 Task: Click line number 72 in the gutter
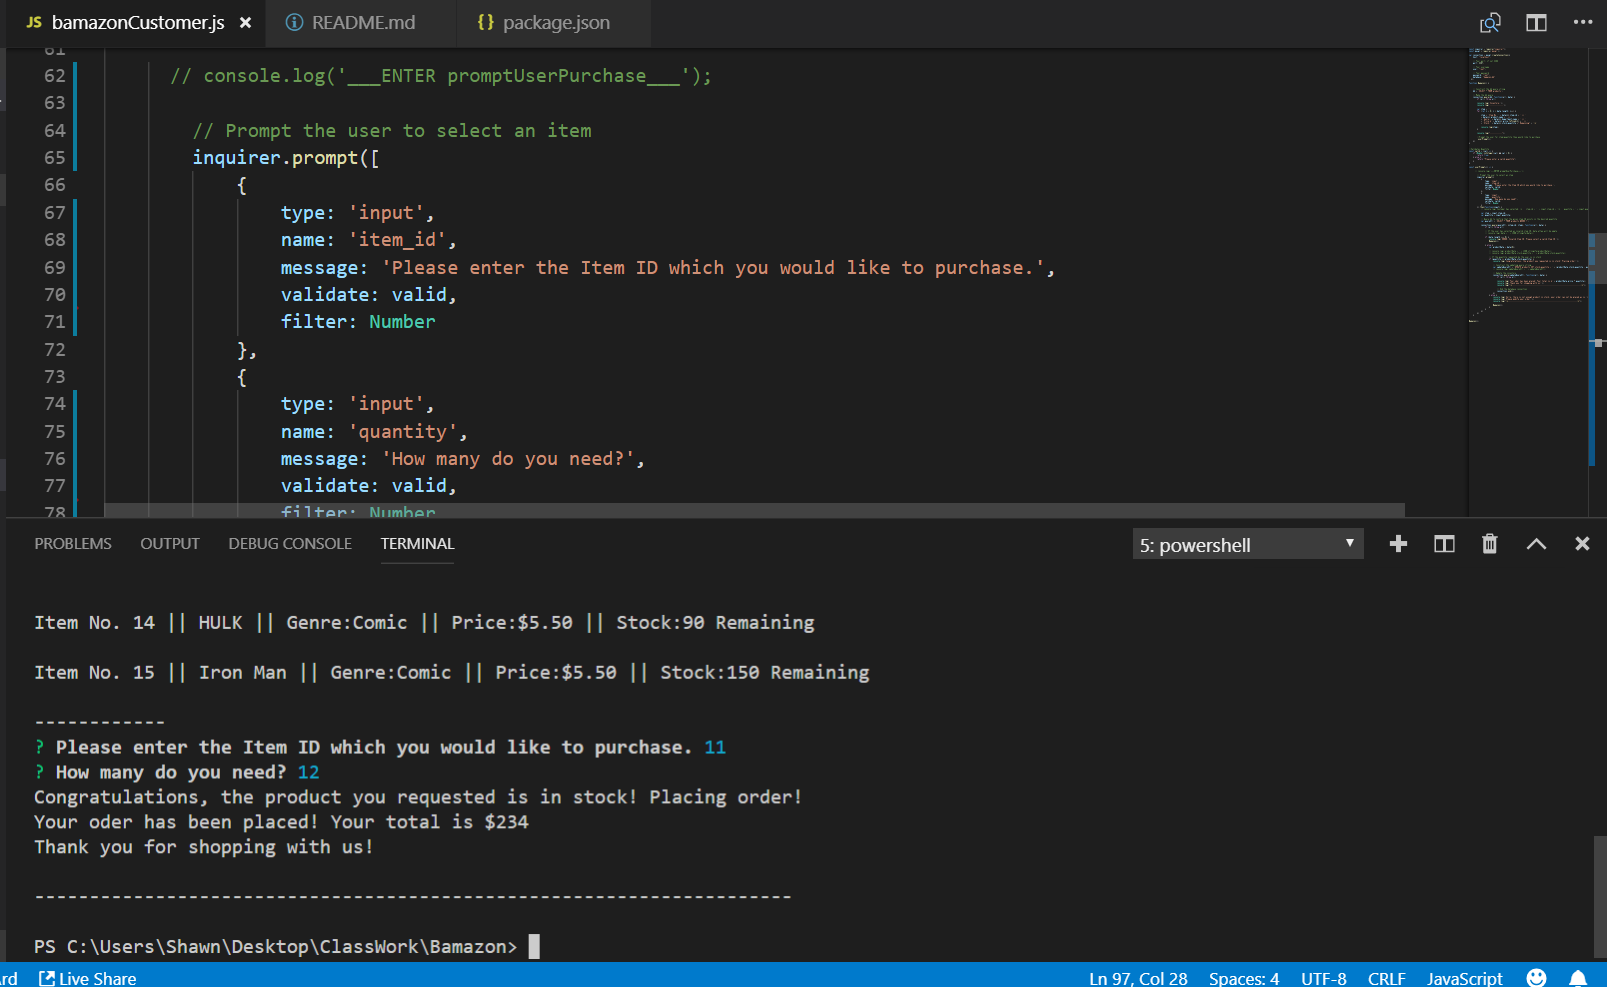54,349
